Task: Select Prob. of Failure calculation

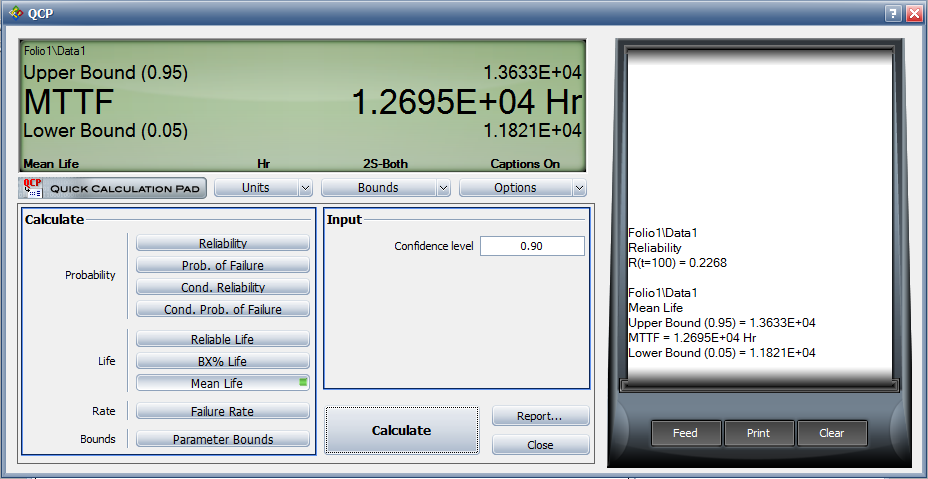Action: (x=223, y=265)
